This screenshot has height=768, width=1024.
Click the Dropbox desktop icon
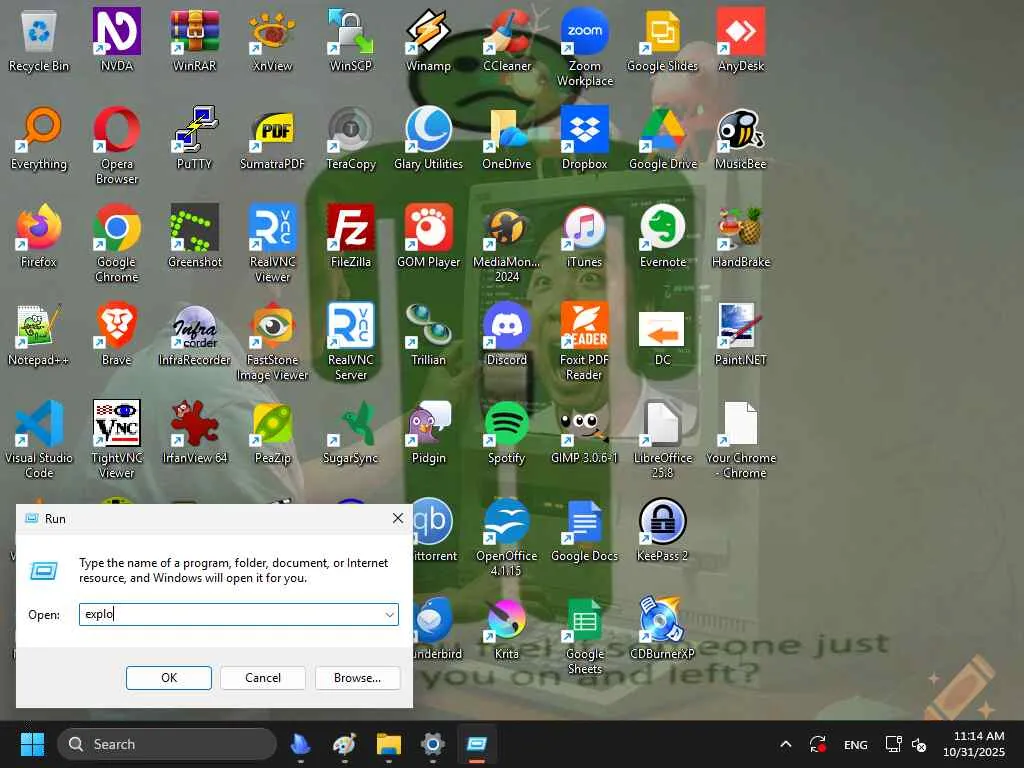pos(584,138)
